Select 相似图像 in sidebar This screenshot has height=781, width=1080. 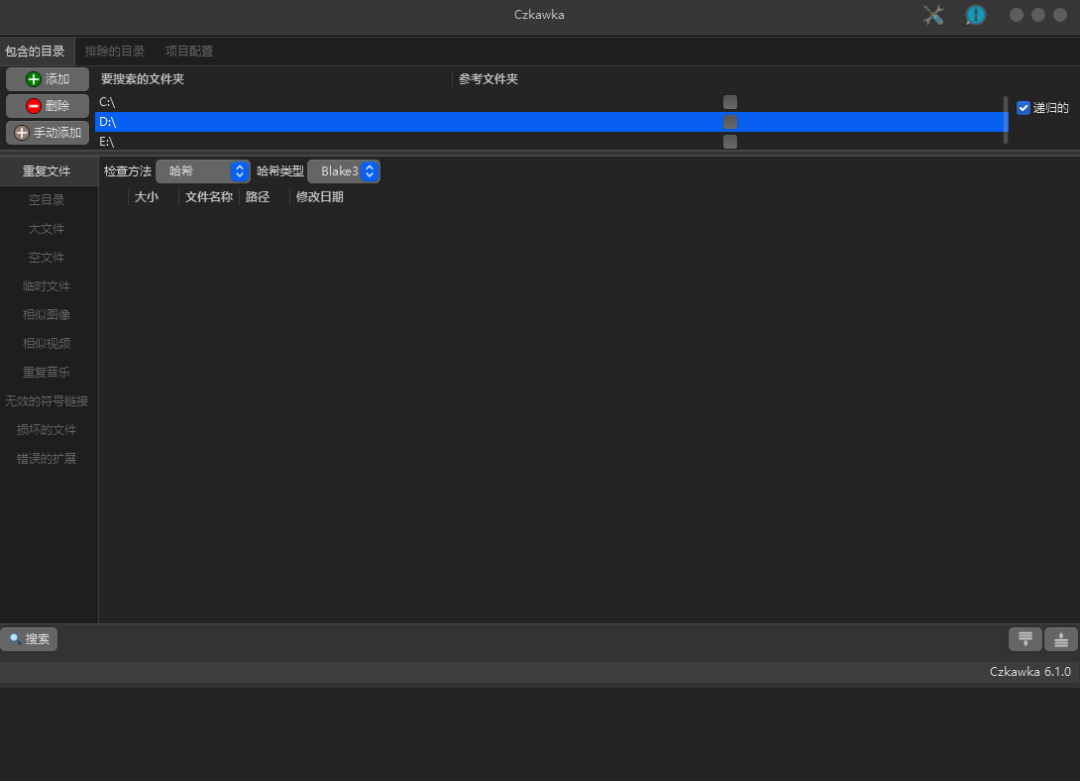click(48, 315)
